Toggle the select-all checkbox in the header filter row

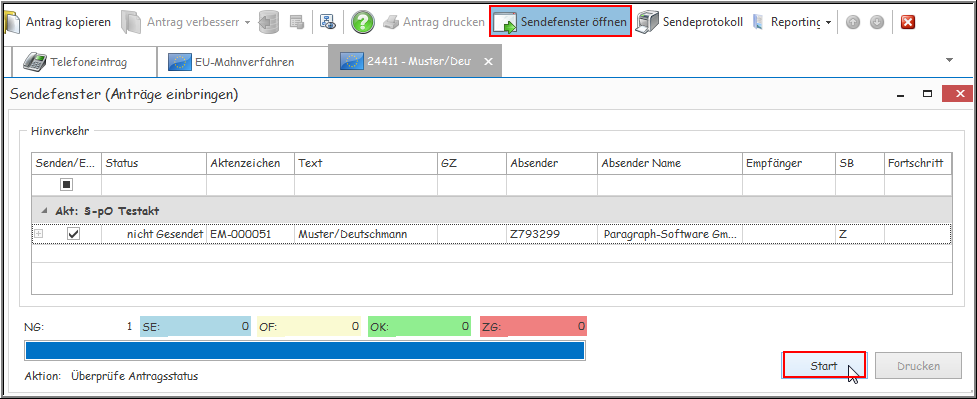pos(67,185)
